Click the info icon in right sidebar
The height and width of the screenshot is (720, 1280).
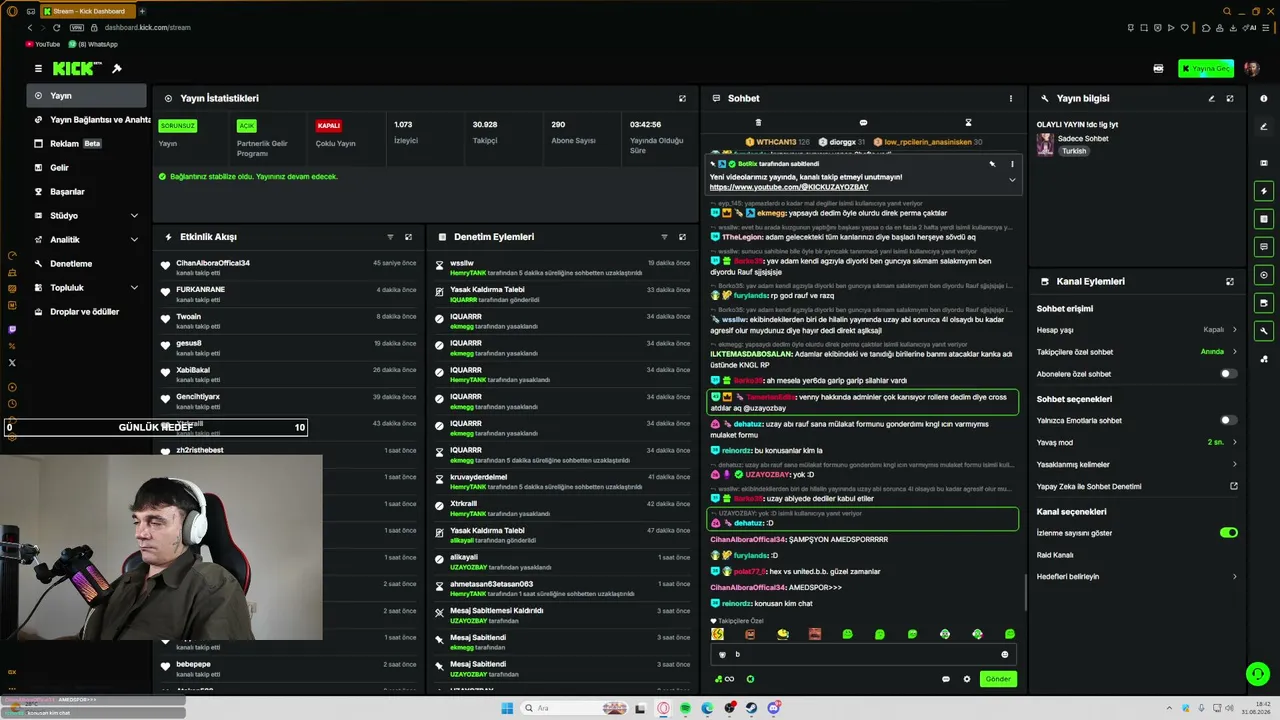[x=1264, y=99]
